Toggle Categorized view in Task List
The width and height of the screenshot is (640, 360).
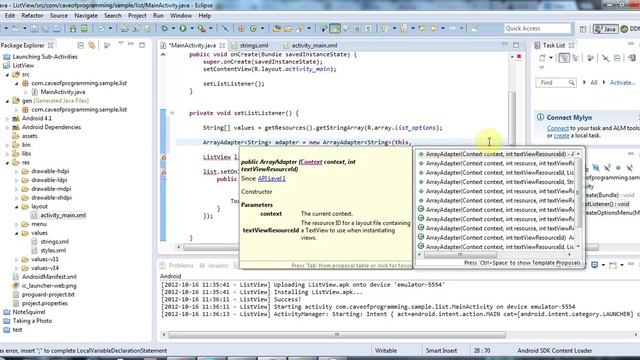pyautogui.click(x=564, y=58)
